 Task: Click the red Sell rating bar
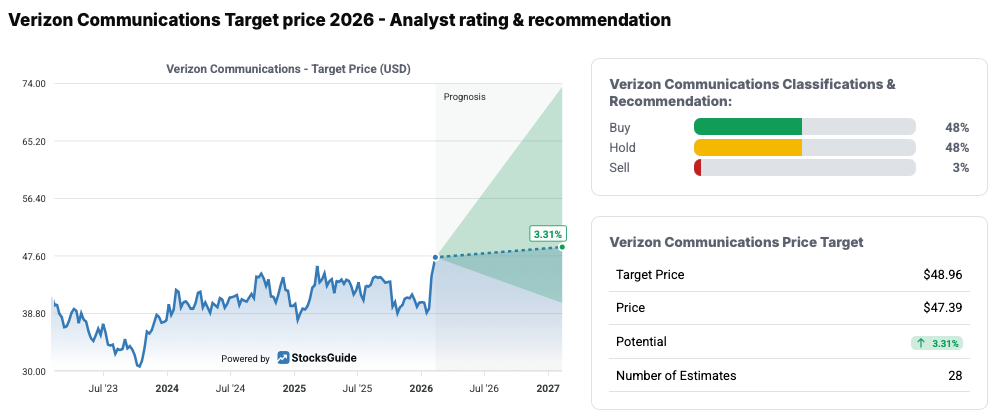(698, 167)
